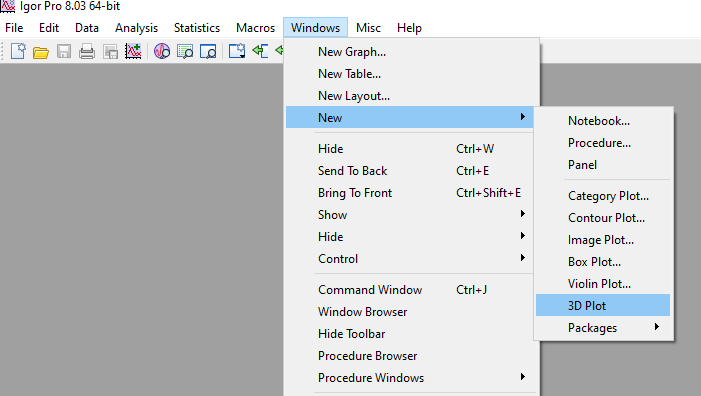Choose Violin Plot... entry
Image resolution: width=701 pixels, height=396 pixels.
pyautogui.click(x=603, y=284)
